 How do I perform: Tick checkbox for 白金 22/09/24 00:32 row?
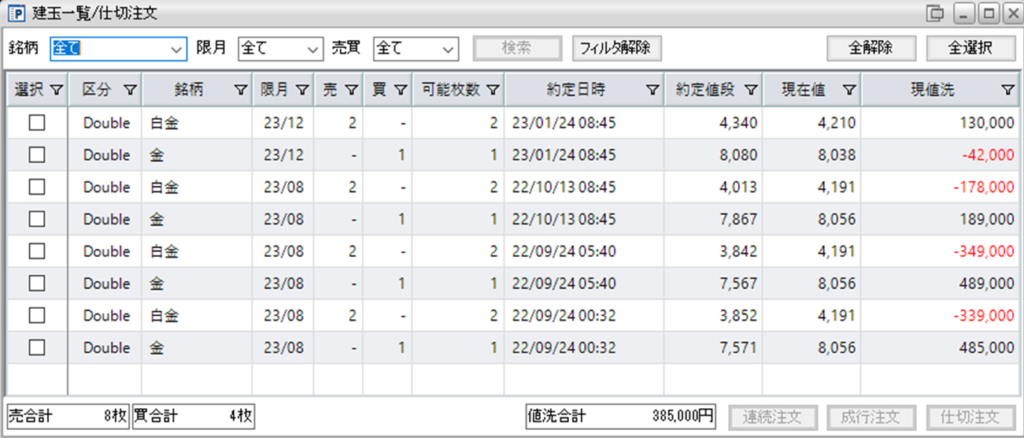pyautogui.click(x=37, y=315)
